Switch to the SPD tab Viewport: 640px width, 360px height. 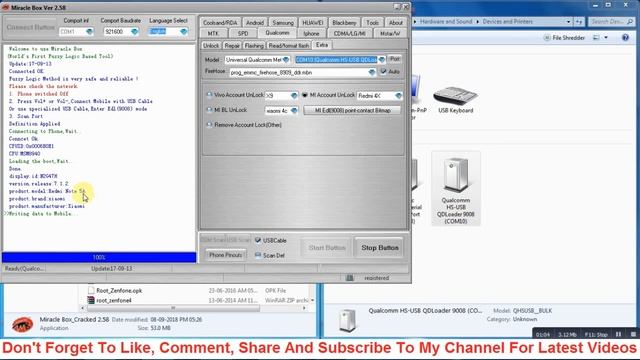click(x=243, y=33)
